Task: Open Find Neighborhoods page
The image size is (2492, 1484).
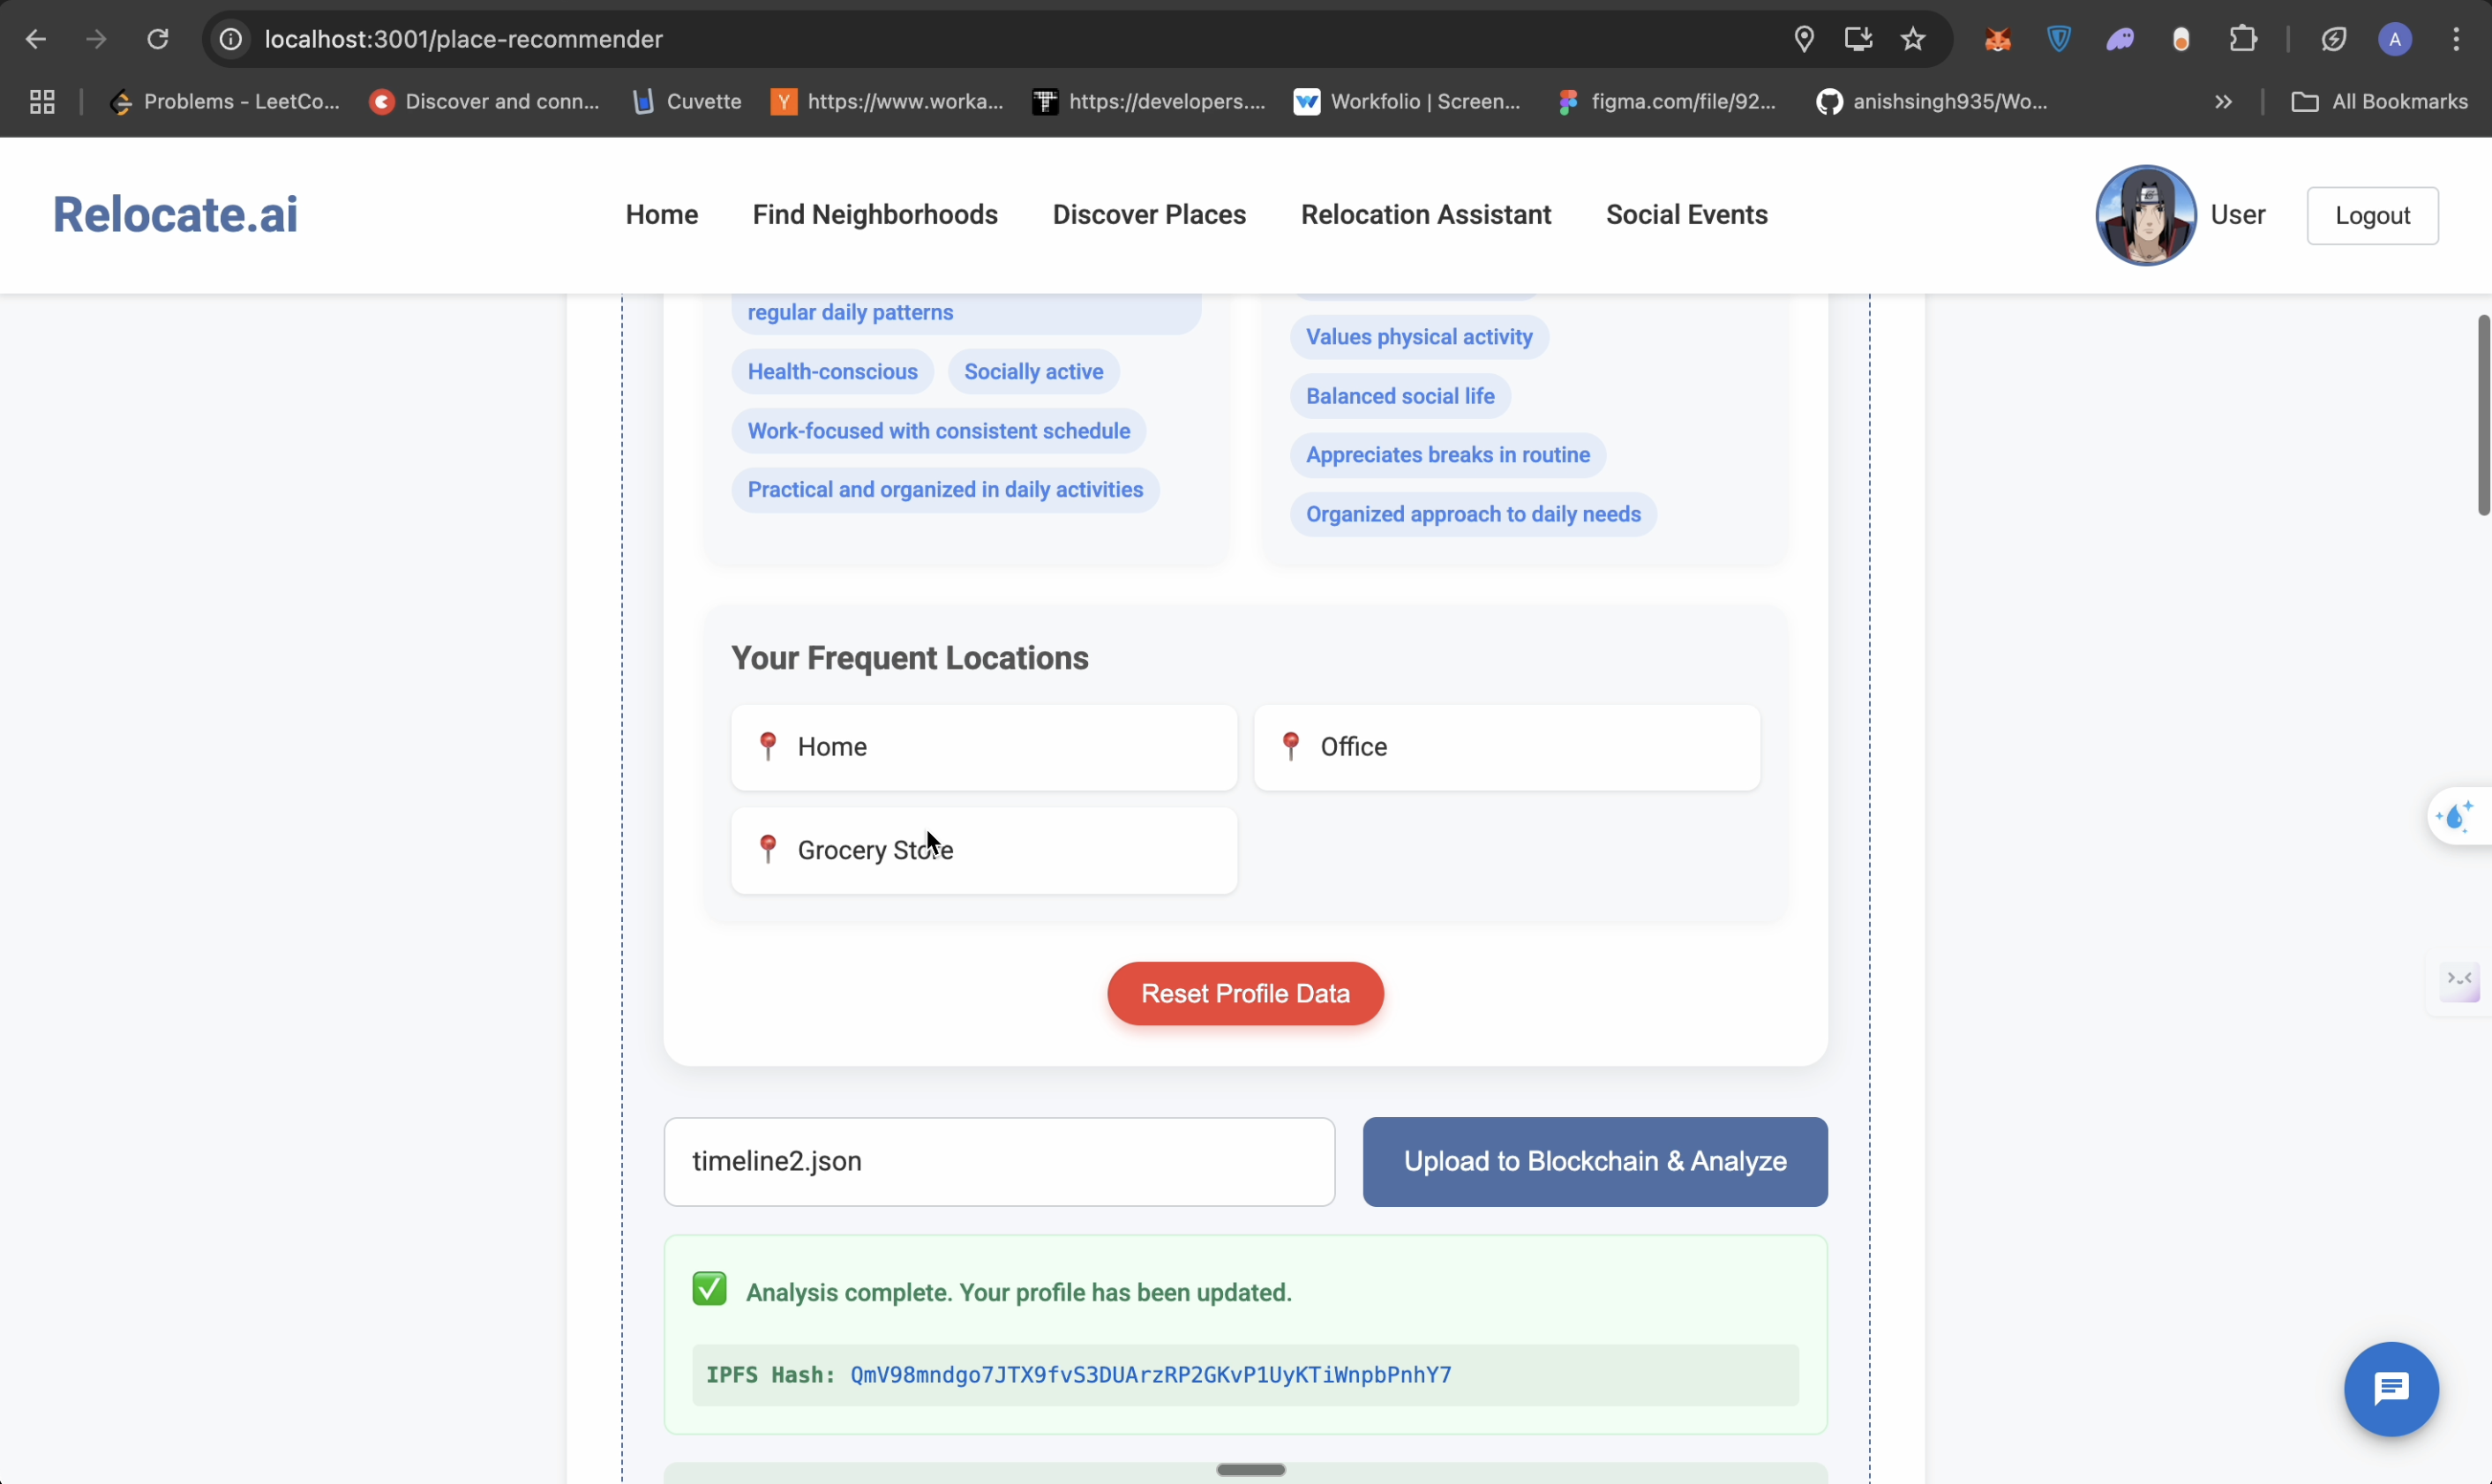Action: tap(875, 215)
